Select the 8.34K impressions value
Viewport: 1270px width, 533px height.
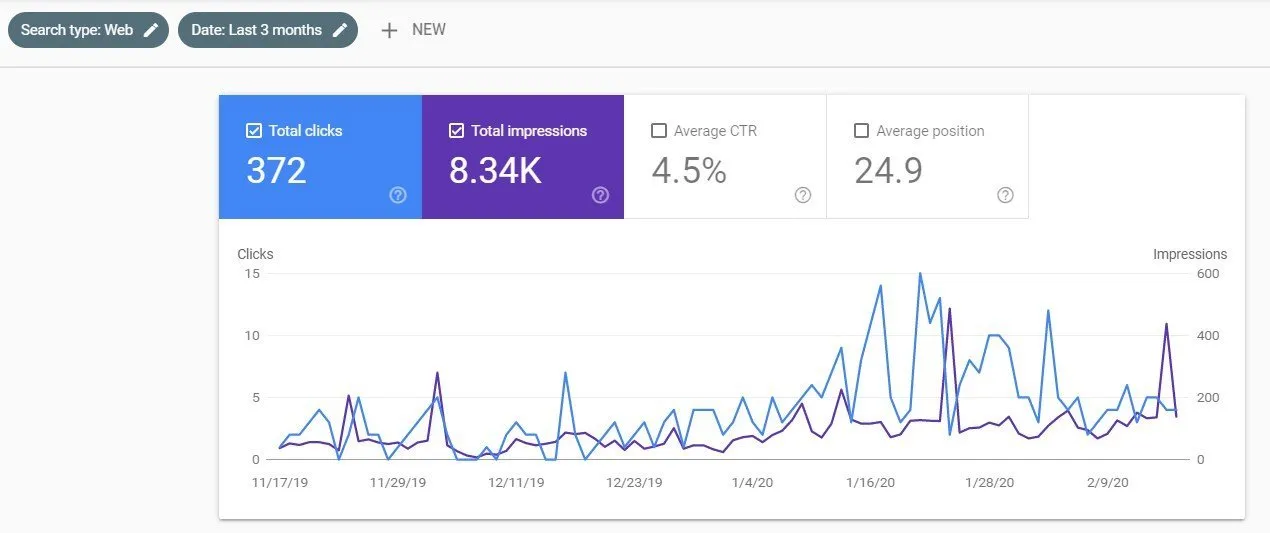pos(495,171)
